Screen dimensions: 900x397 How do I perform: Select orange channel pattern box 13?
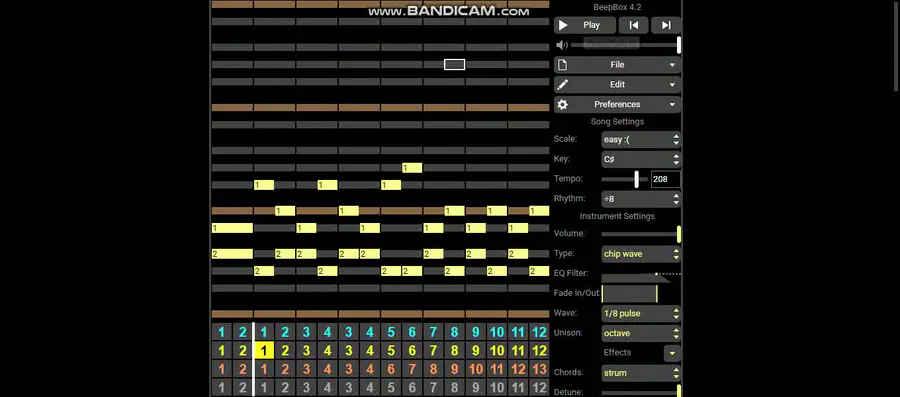coord(539,369)
